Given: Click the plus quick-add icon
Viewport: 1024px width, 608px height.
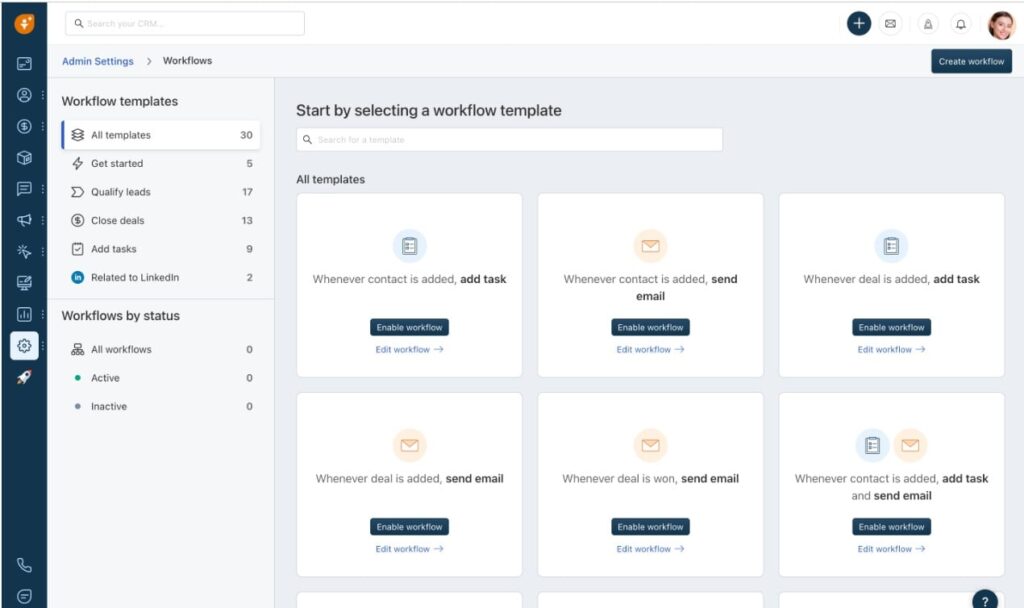Looking at the screenshot, I should pos(859,24).
